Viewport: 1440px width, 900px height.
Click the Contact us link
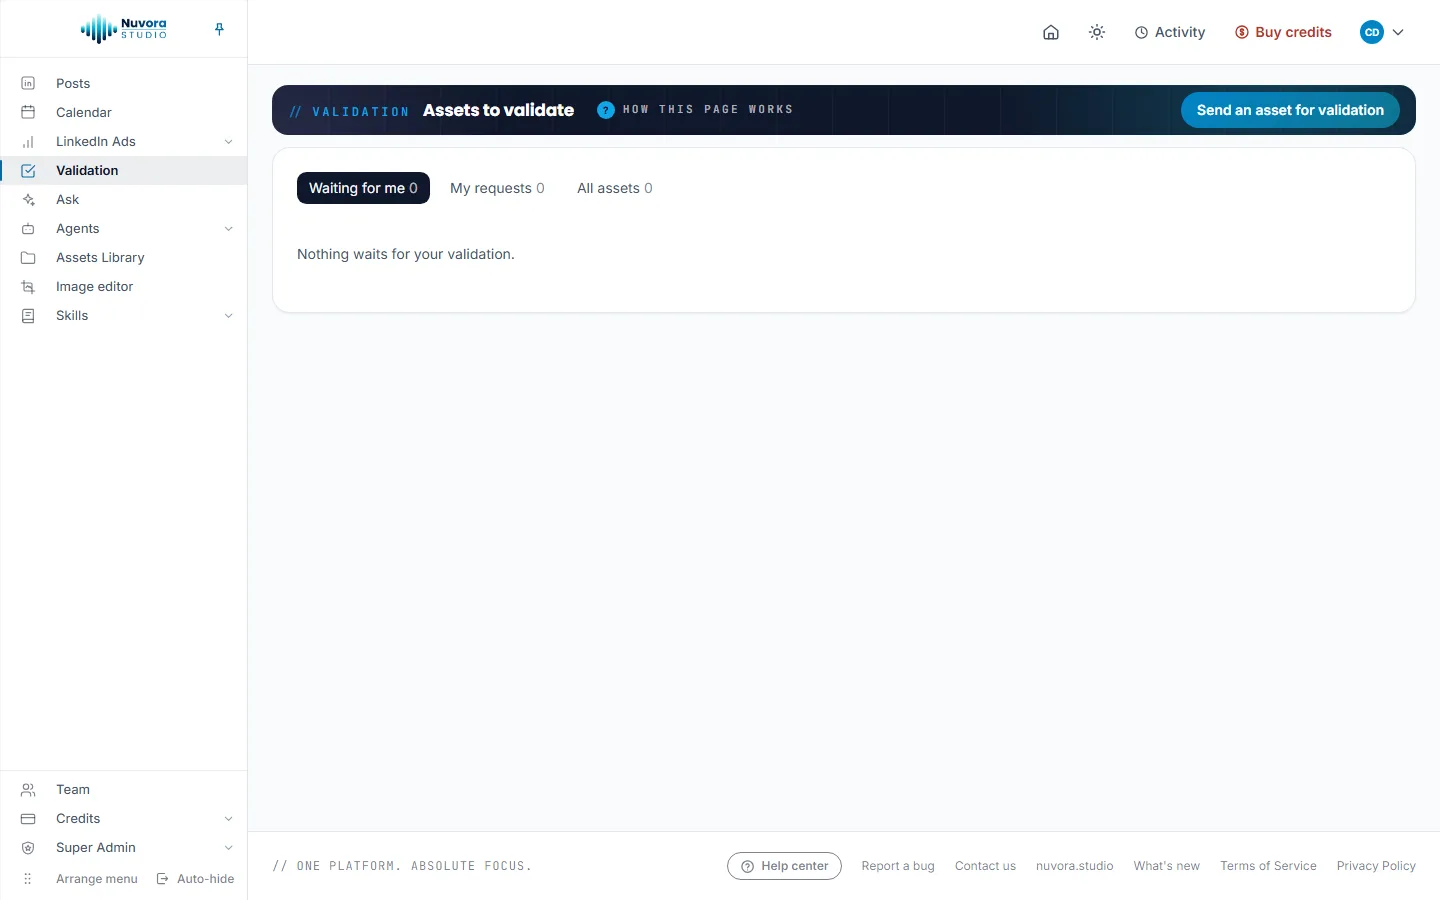coord(985,866)
